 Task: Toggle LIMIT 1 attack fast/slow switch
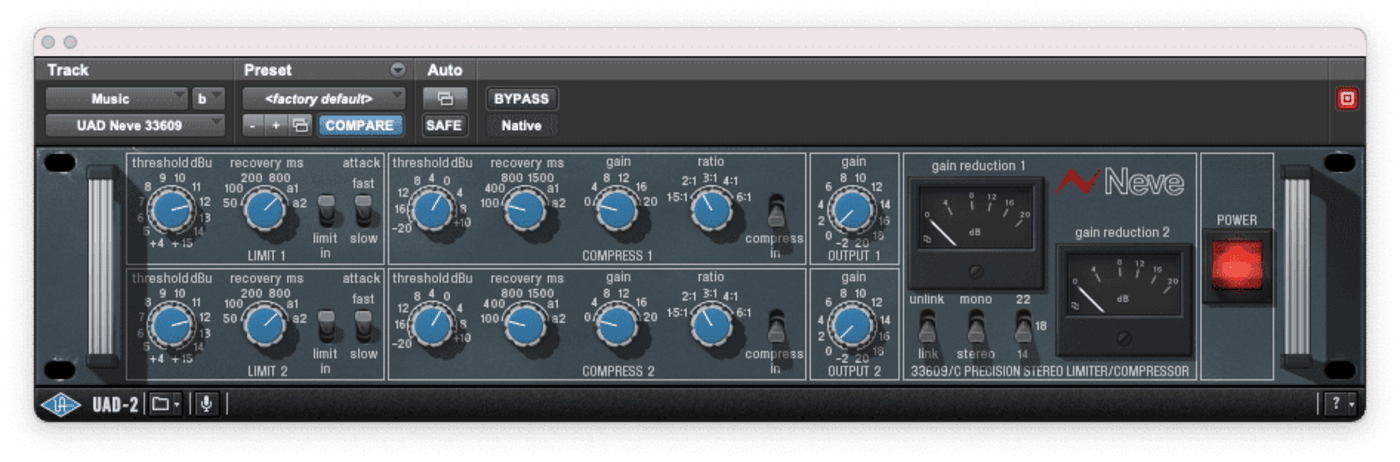click(364, 211)
